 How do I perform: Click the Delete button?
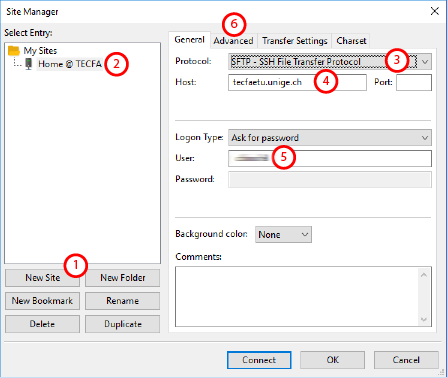click(x=42, y=324)
